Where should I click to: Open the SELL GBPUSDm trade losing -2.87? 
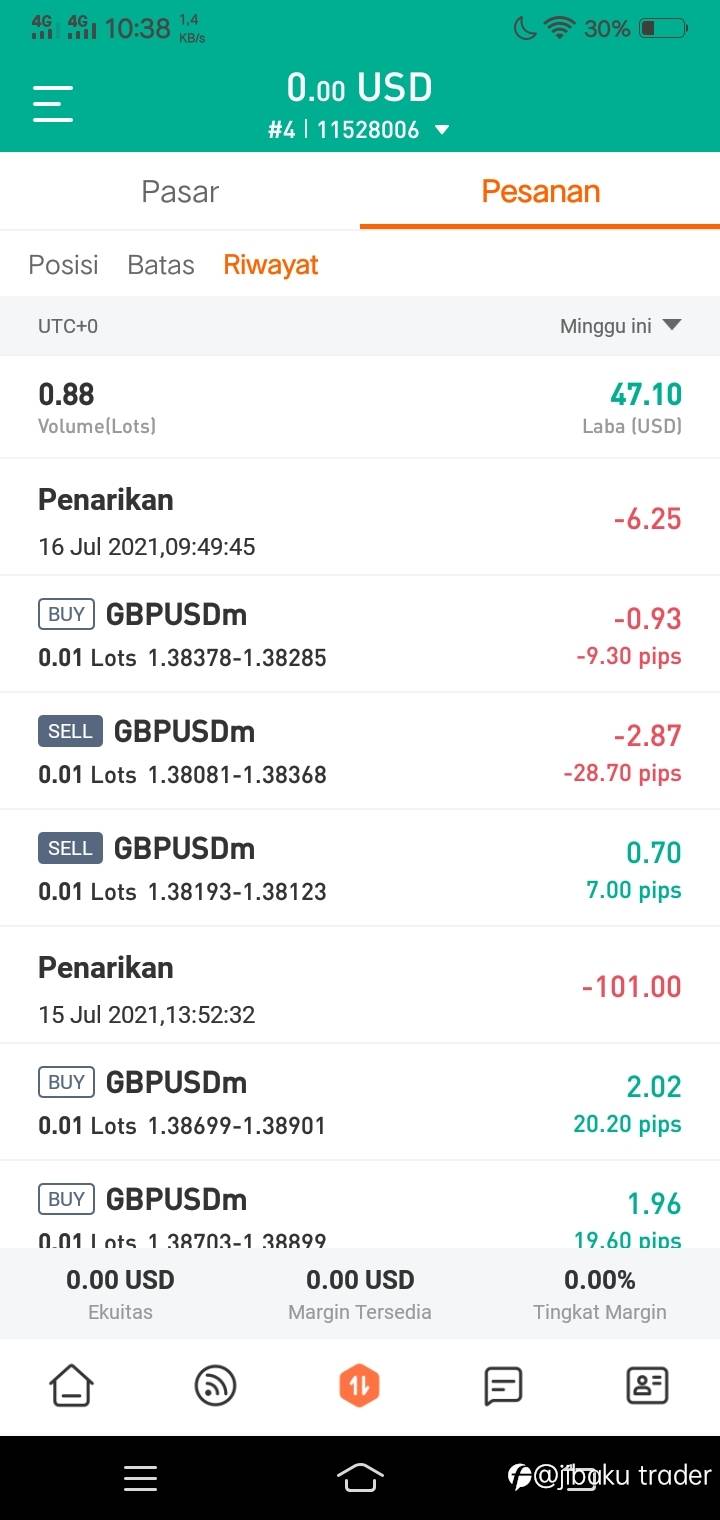(360, 751)
